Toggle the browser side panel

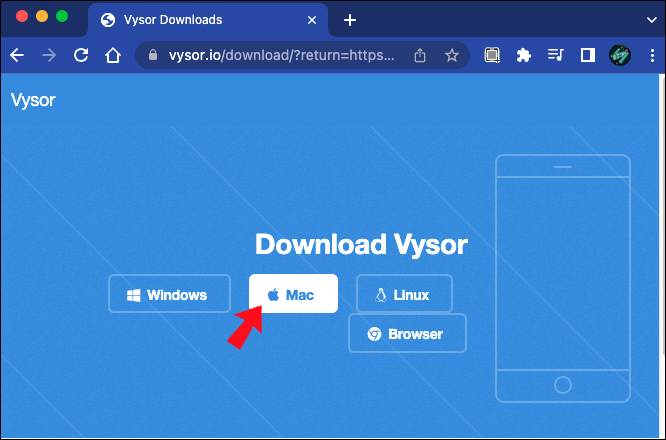click(588, 55)
